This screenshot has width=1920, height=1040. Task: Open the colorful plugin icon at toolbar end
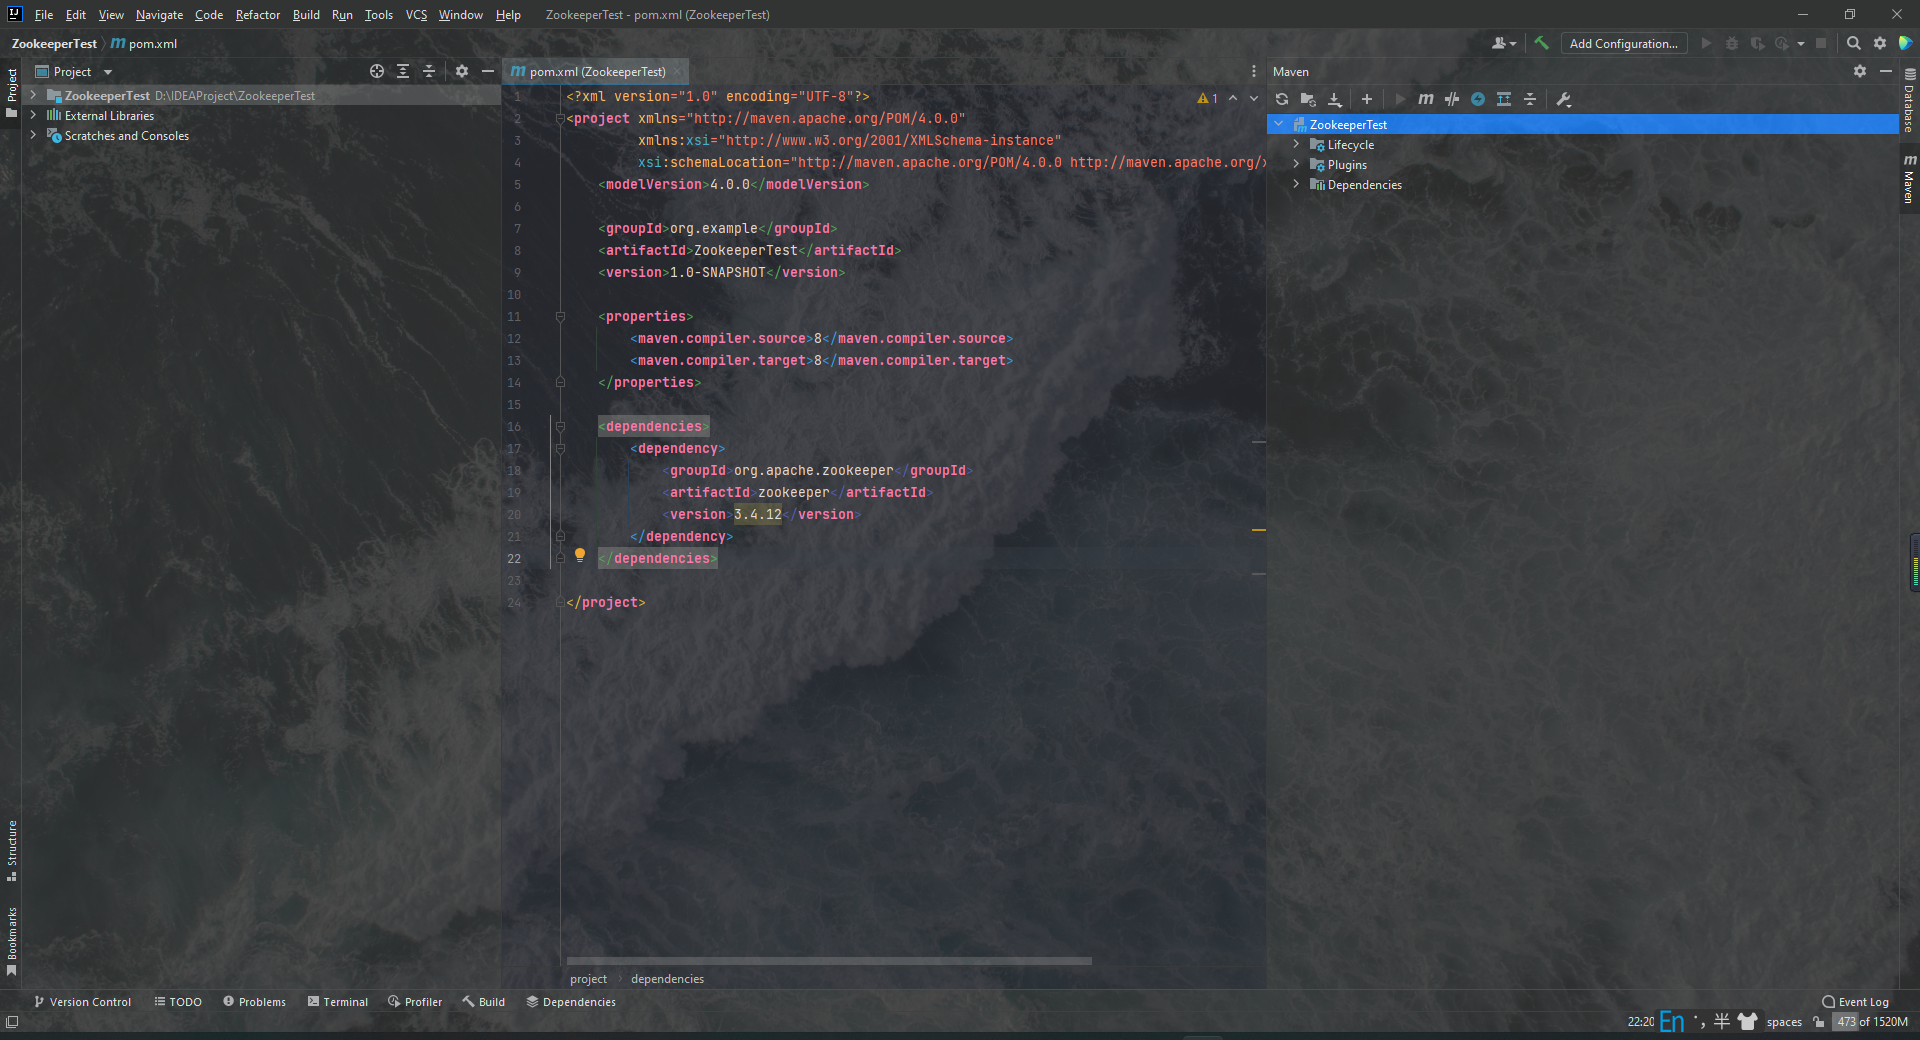click(1906, 43)
